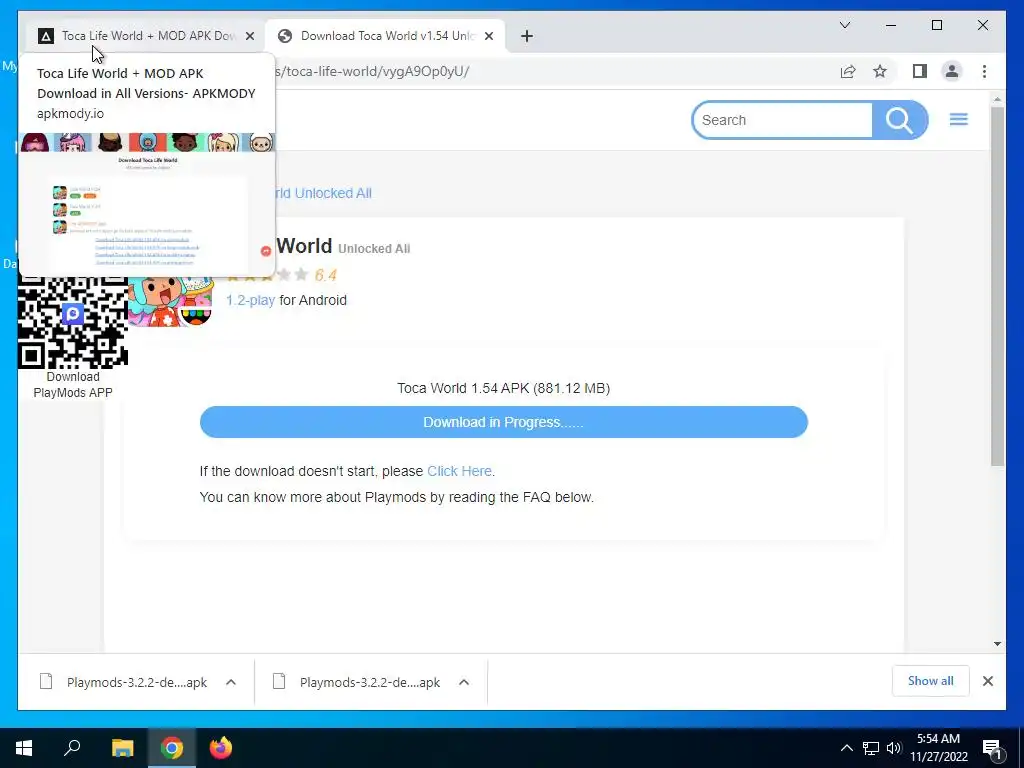Expand options for first Playmods apk download
The width and height of the screenshot is (1024, 768).
tap(231, 682)
